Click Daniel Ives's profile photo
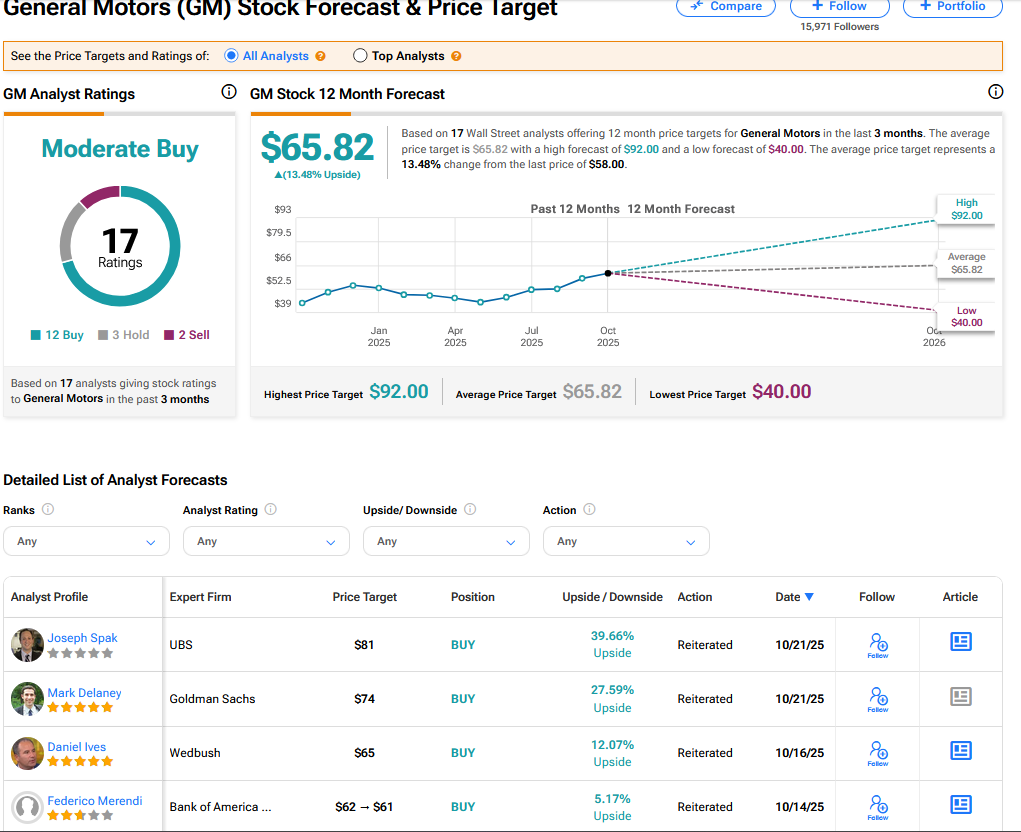Image resolution: width=1021 pixels, height=832 pixels. tap(27, 753)
